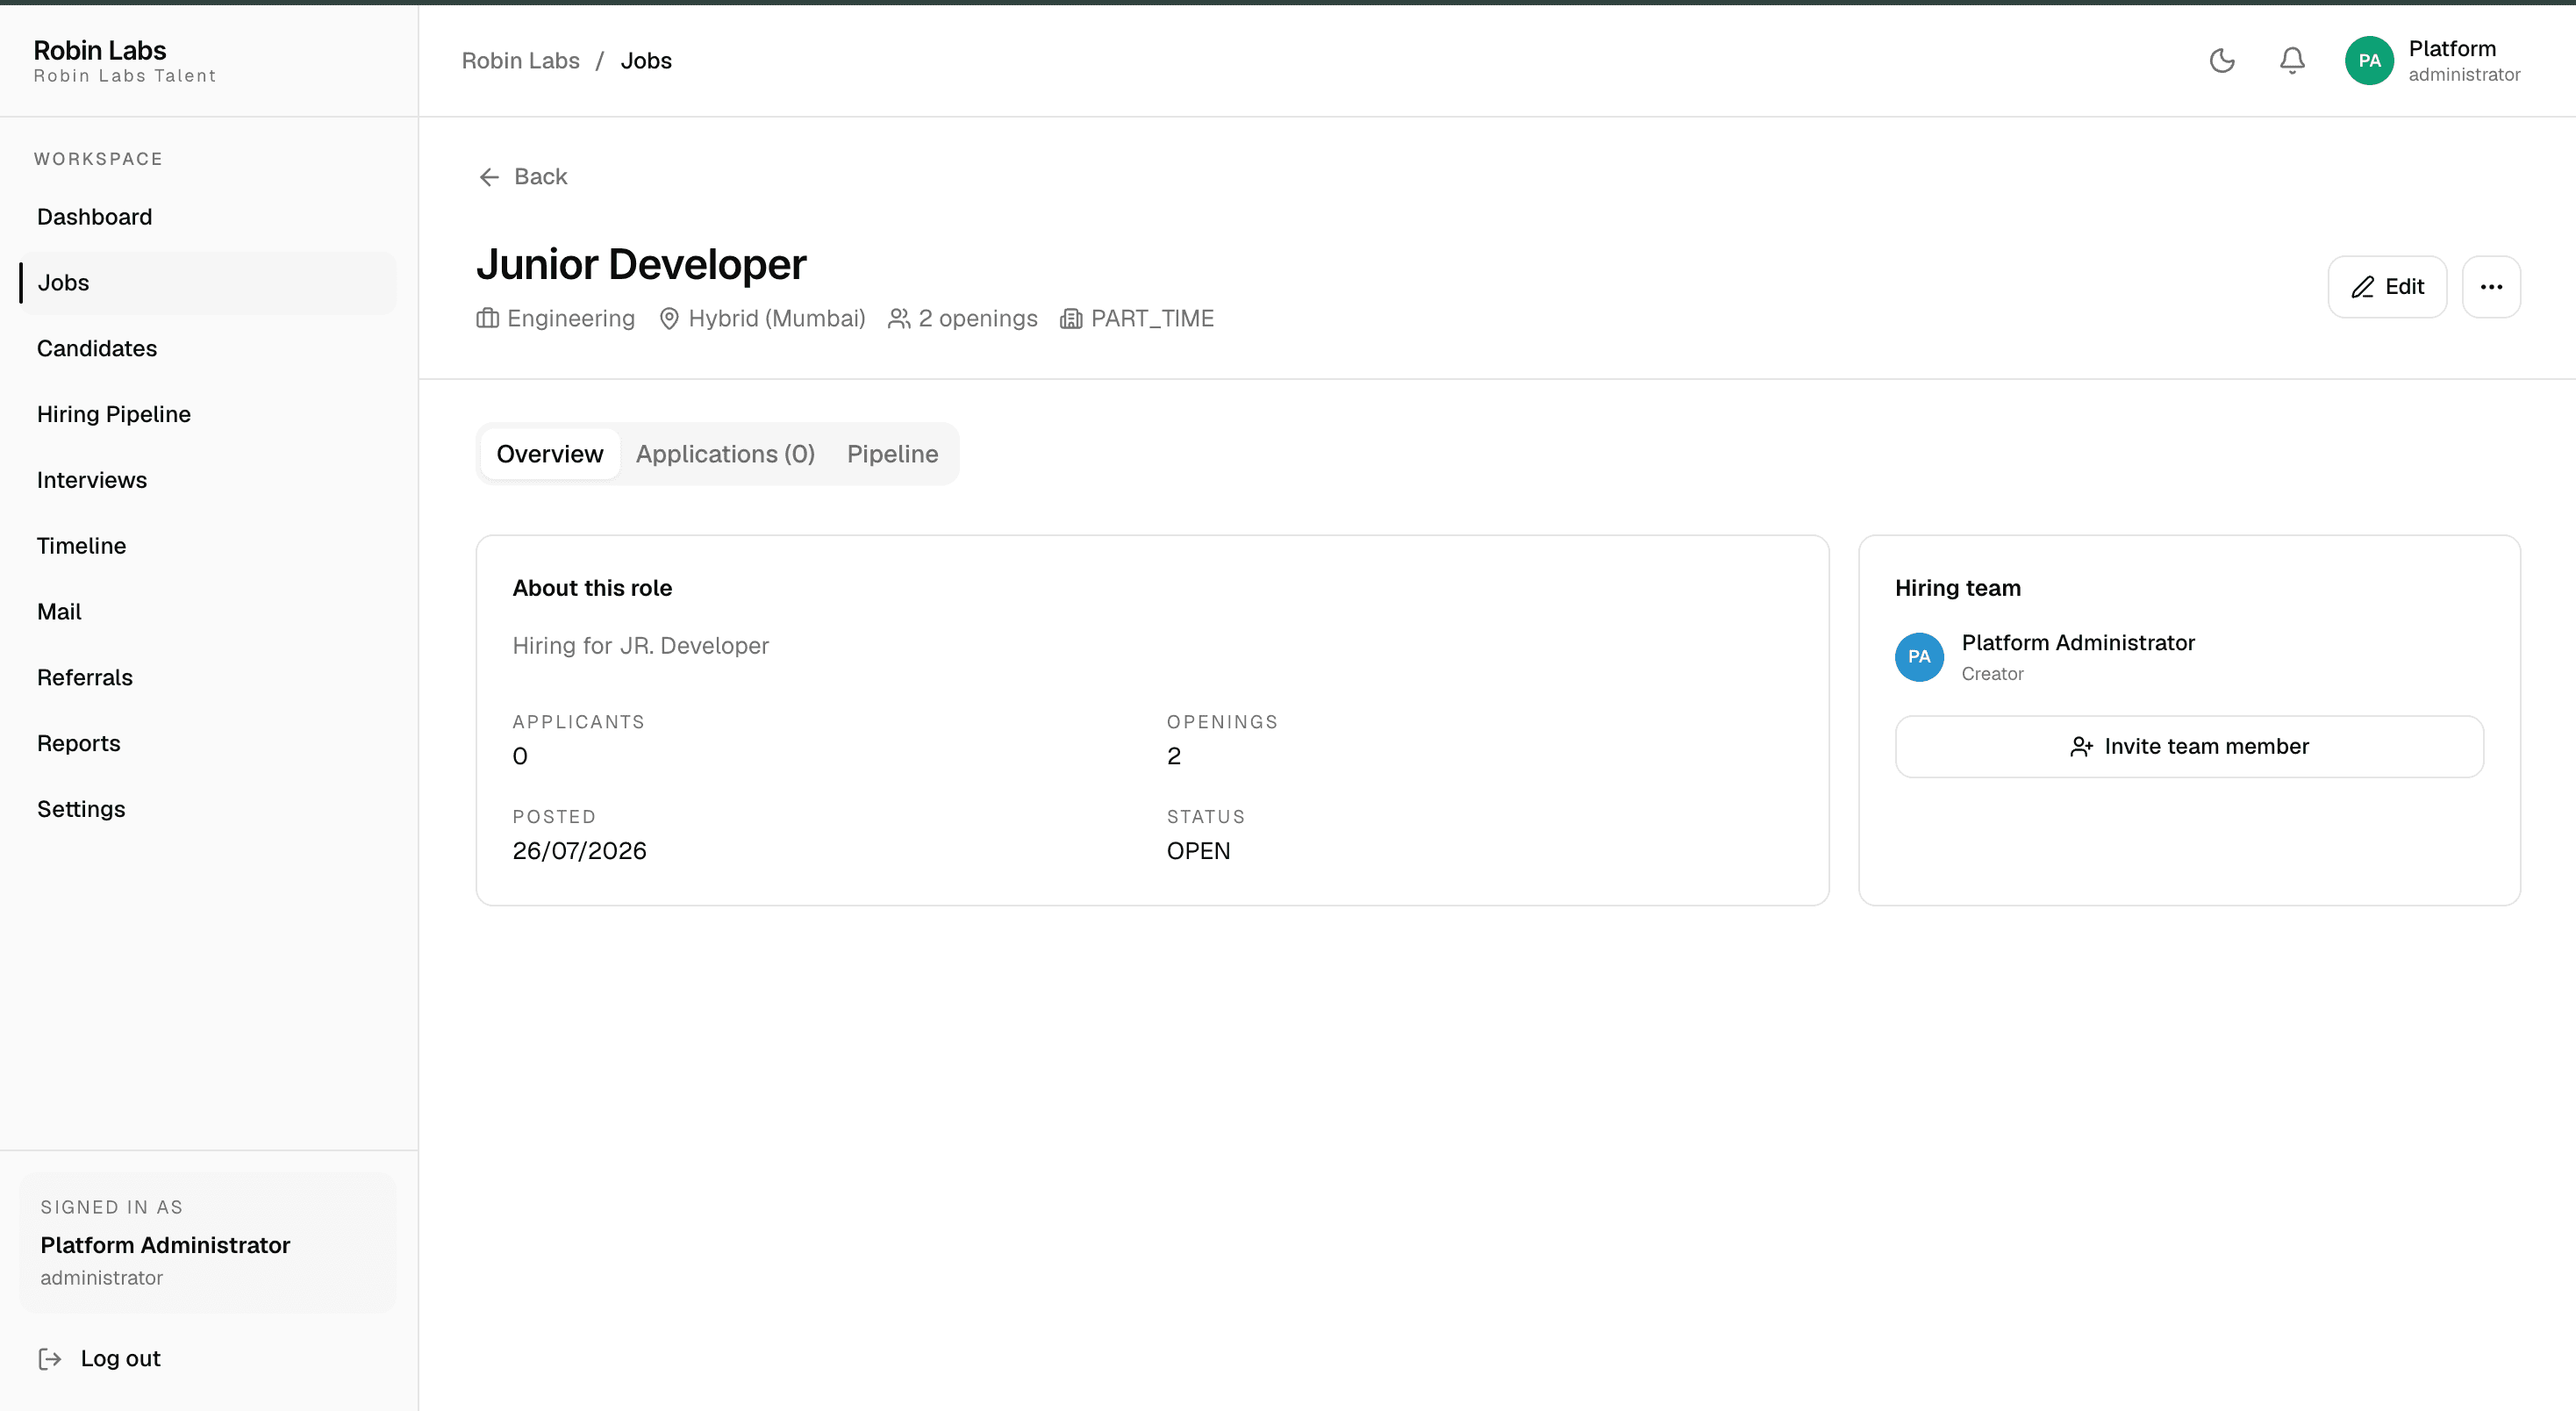
Task: Click the Log out arrow icon
Action: pyautogui.click(x=50, y=1358)
